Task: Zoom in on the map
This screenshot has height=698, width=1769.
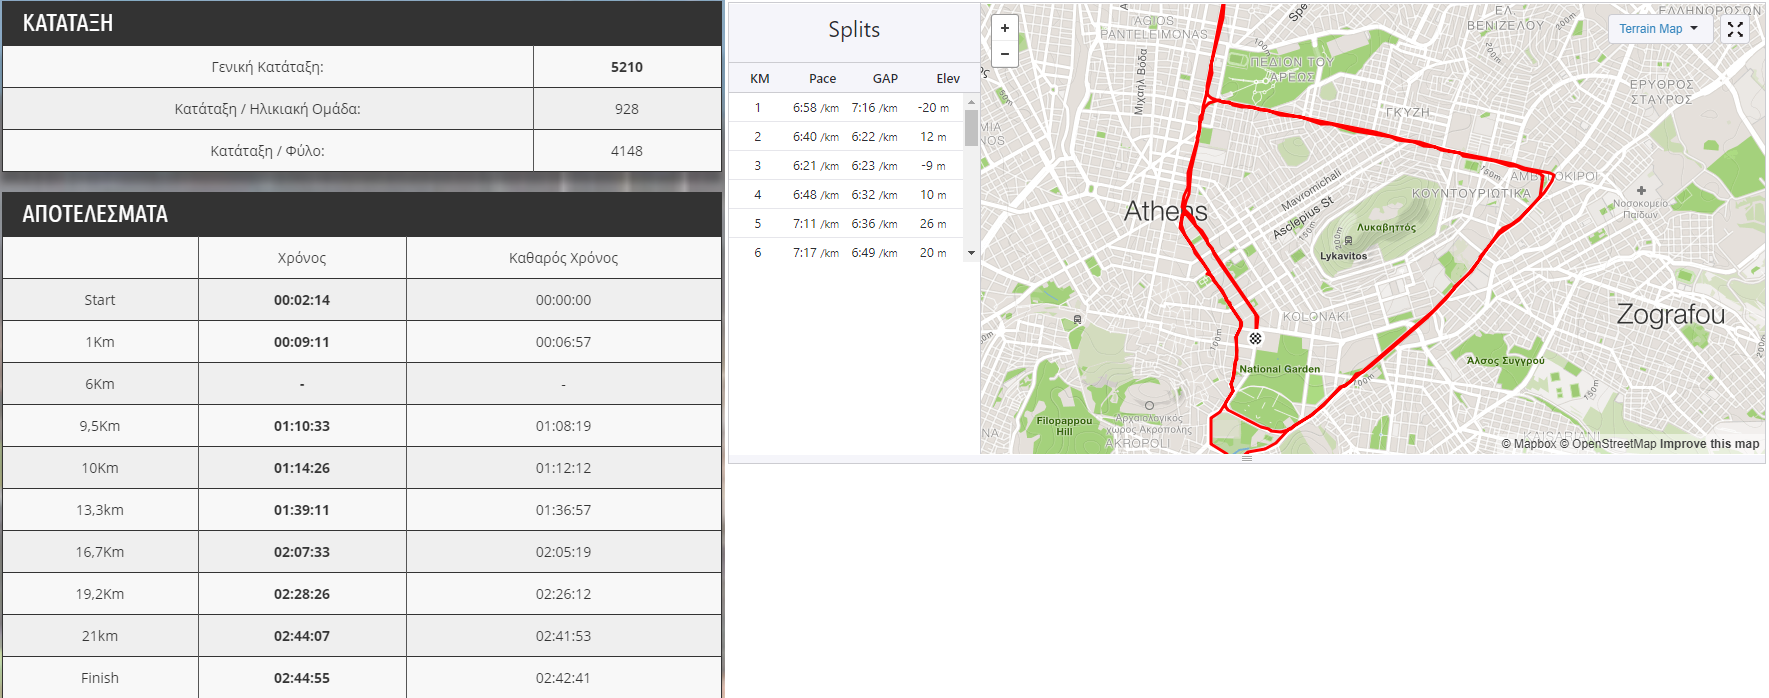Action: [x=1005, y=28]
